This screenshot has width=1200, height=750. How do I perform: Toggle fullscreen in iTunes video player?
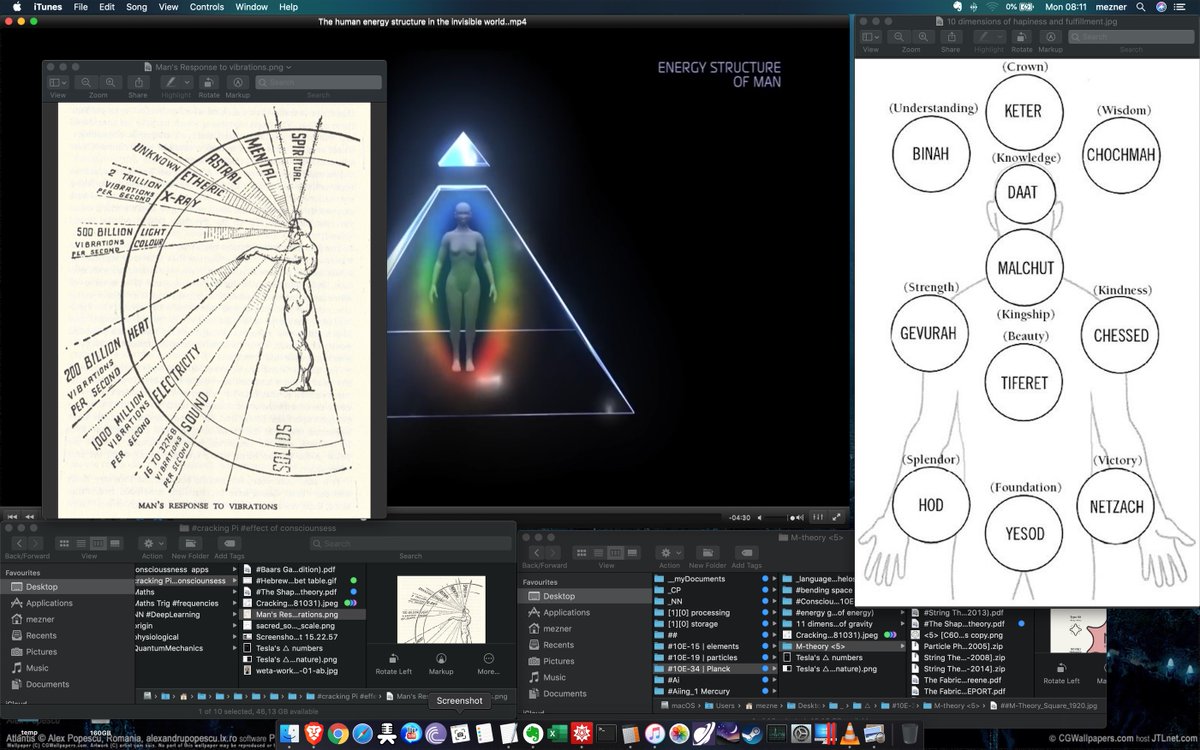[837, 517]
